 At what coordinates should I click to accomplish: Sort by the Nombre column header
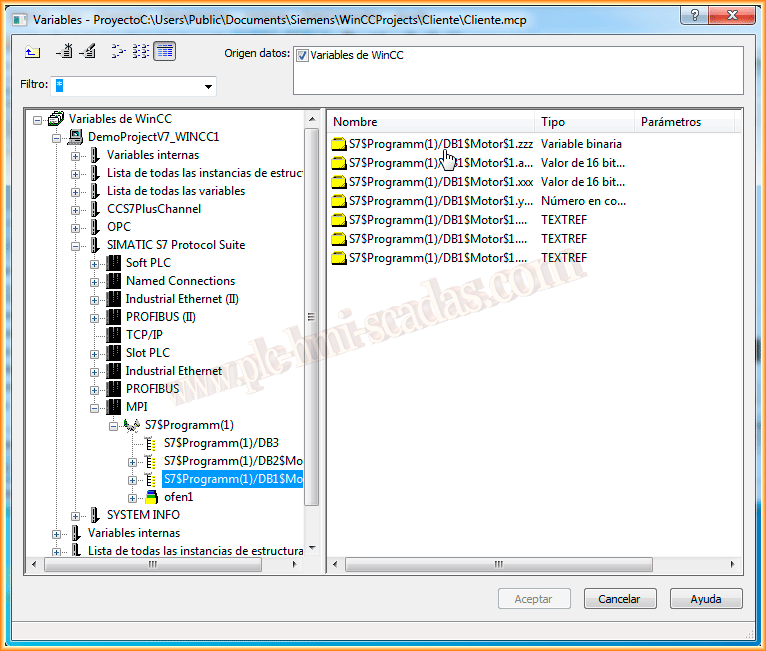(x=430, y=122)
